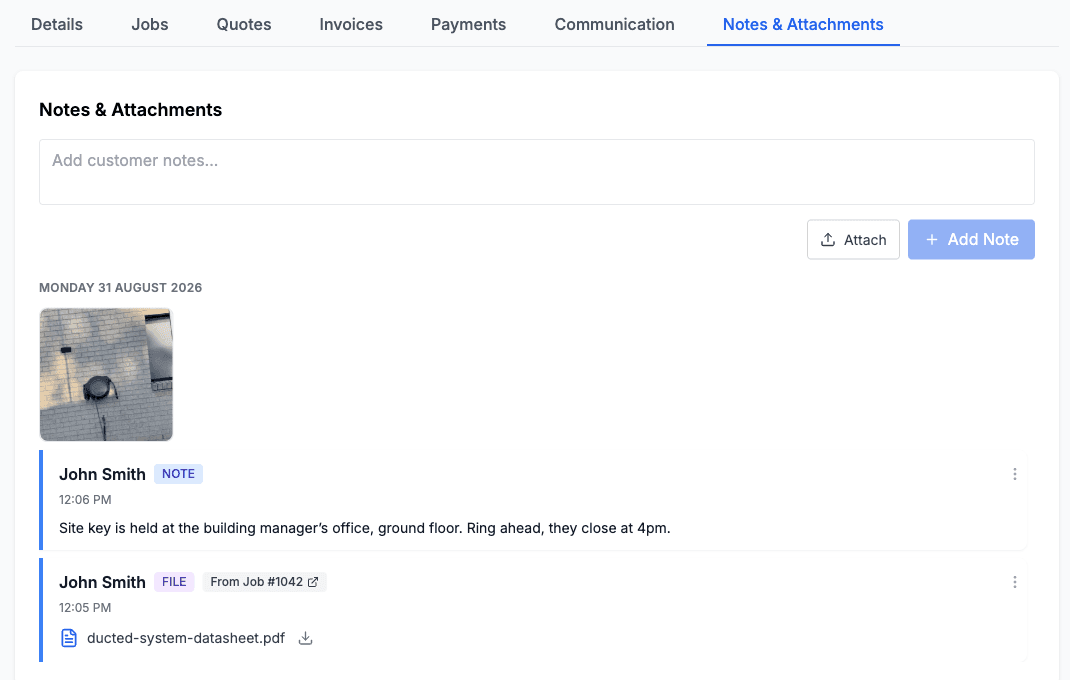Click the Add Note button
The image size is (1070, 680).
coord(971,240)
